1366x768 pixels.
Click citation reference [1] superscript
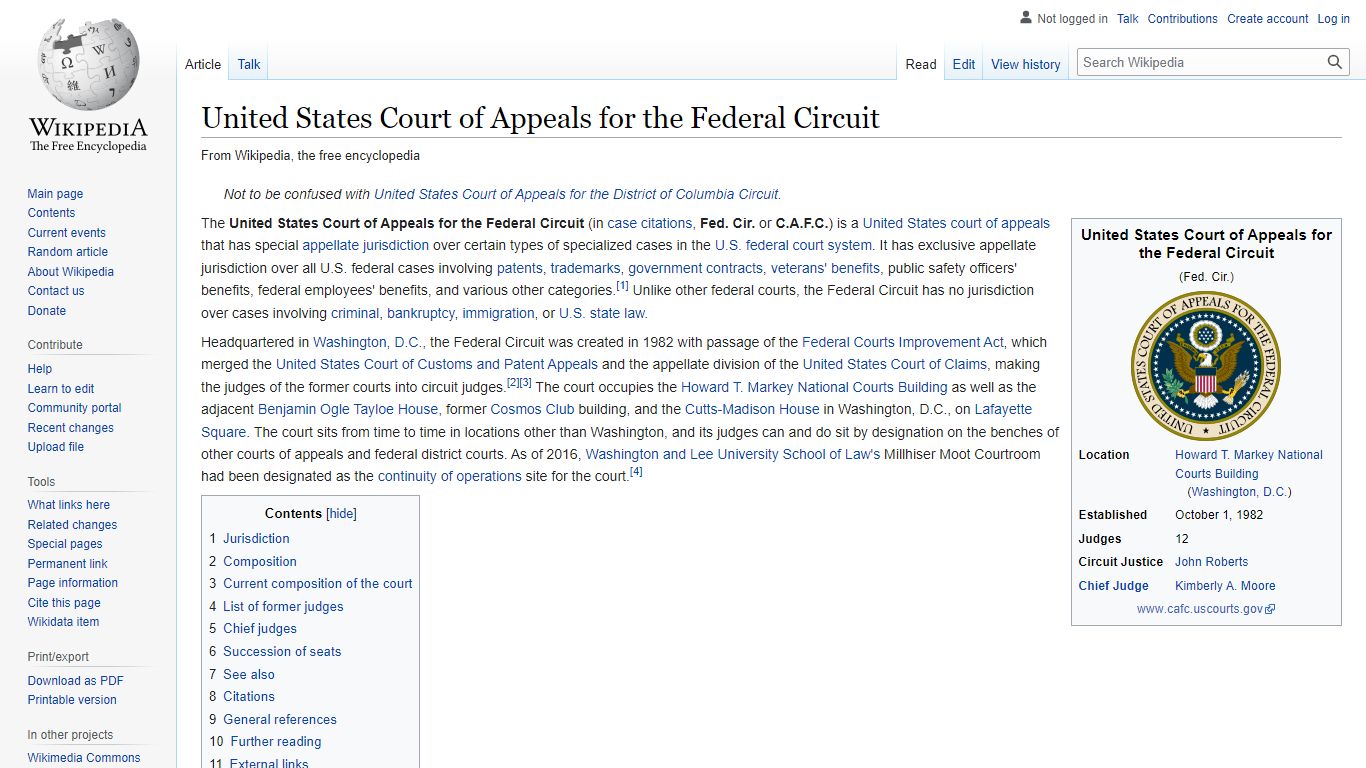[x=622, y=286]
